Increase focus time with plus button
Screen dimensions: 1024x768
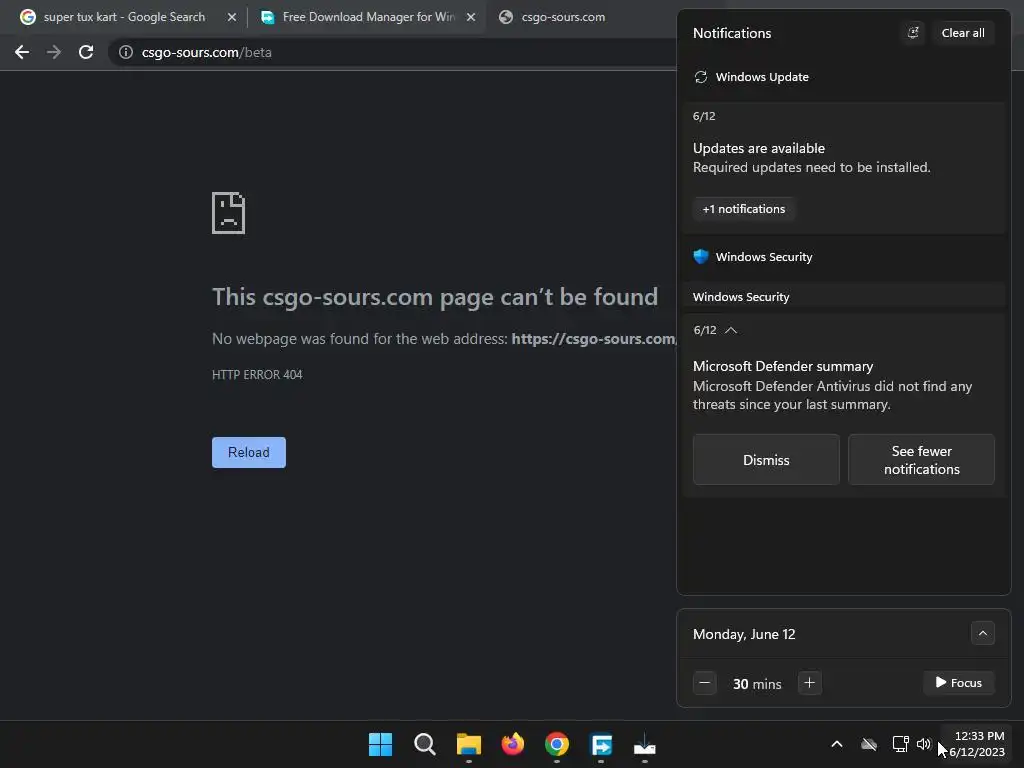(x=809, y=683)
